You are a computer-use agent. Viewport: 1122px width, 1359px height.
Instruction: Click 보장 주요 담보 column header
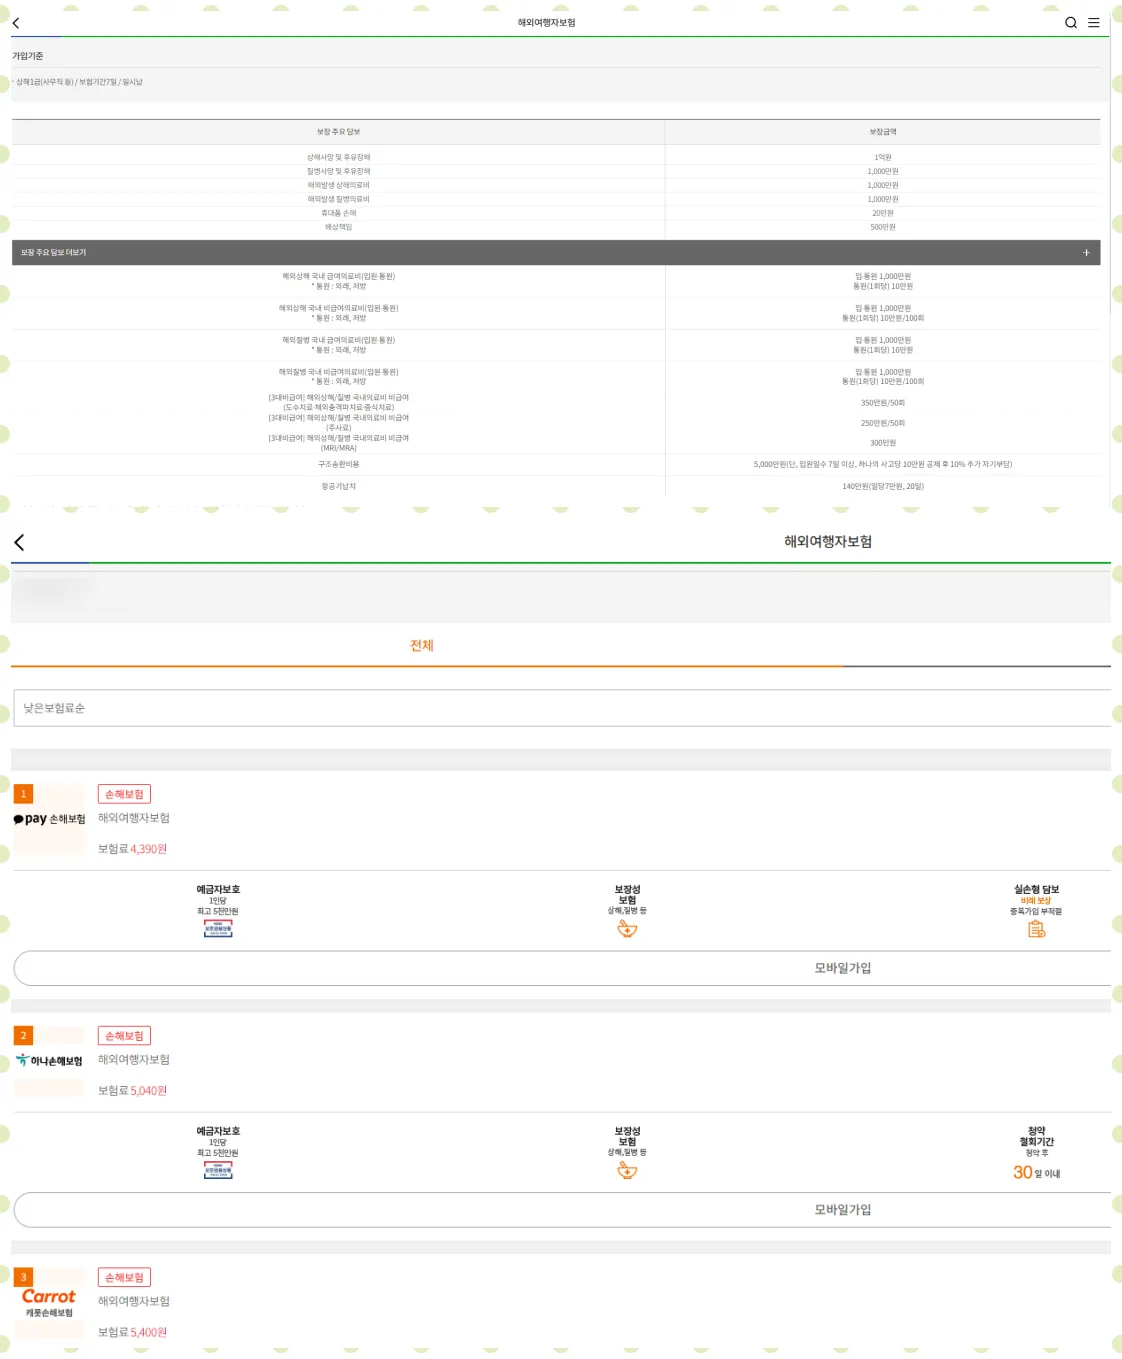(338, 132)
